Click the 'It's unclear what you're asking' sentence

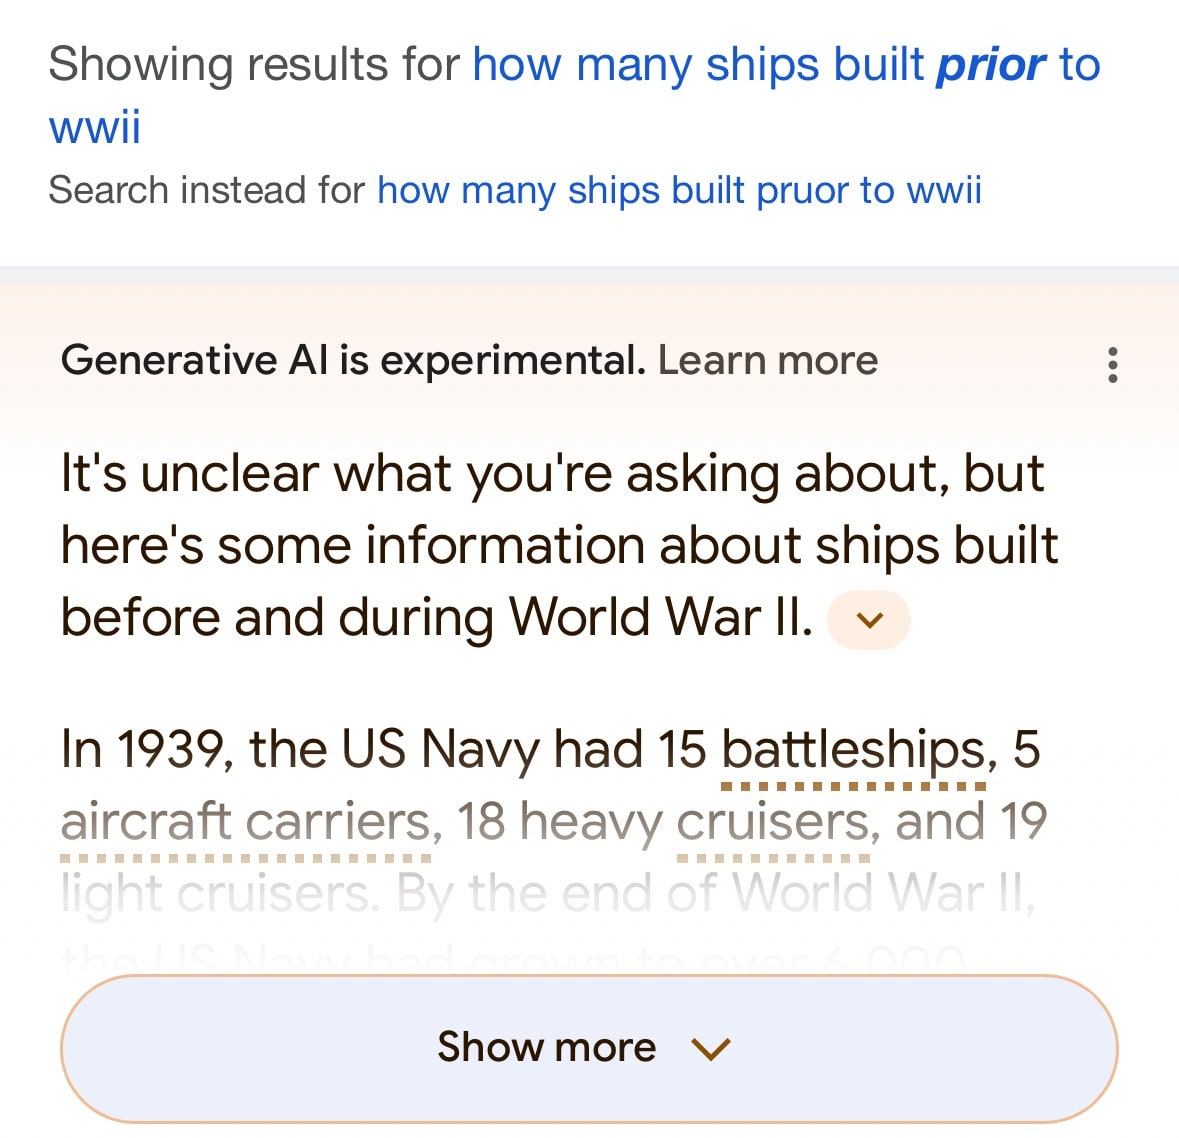pyautogui.click(x=552, y=474)
